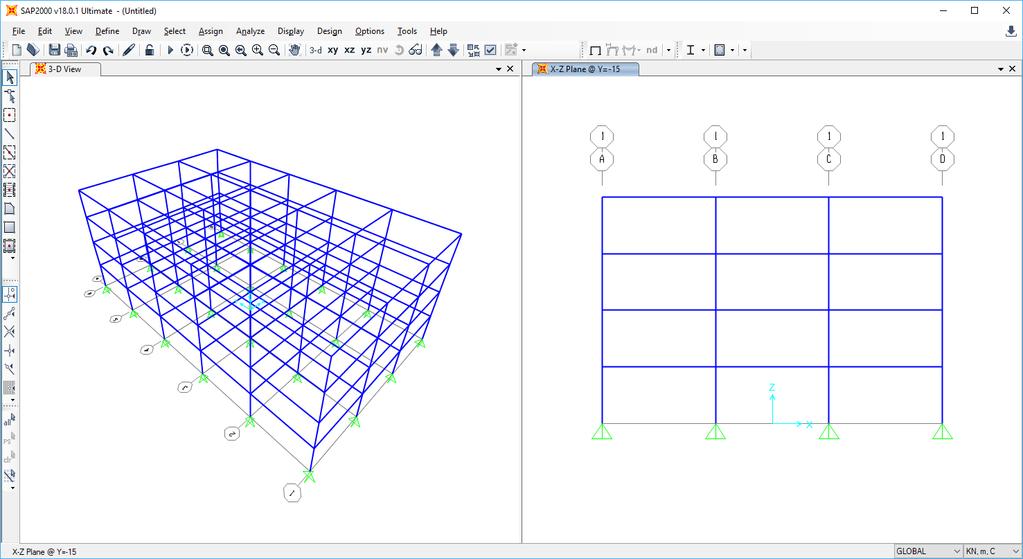Click the Open File tag icon
The image size is (1023, 559).
point(33,50)
